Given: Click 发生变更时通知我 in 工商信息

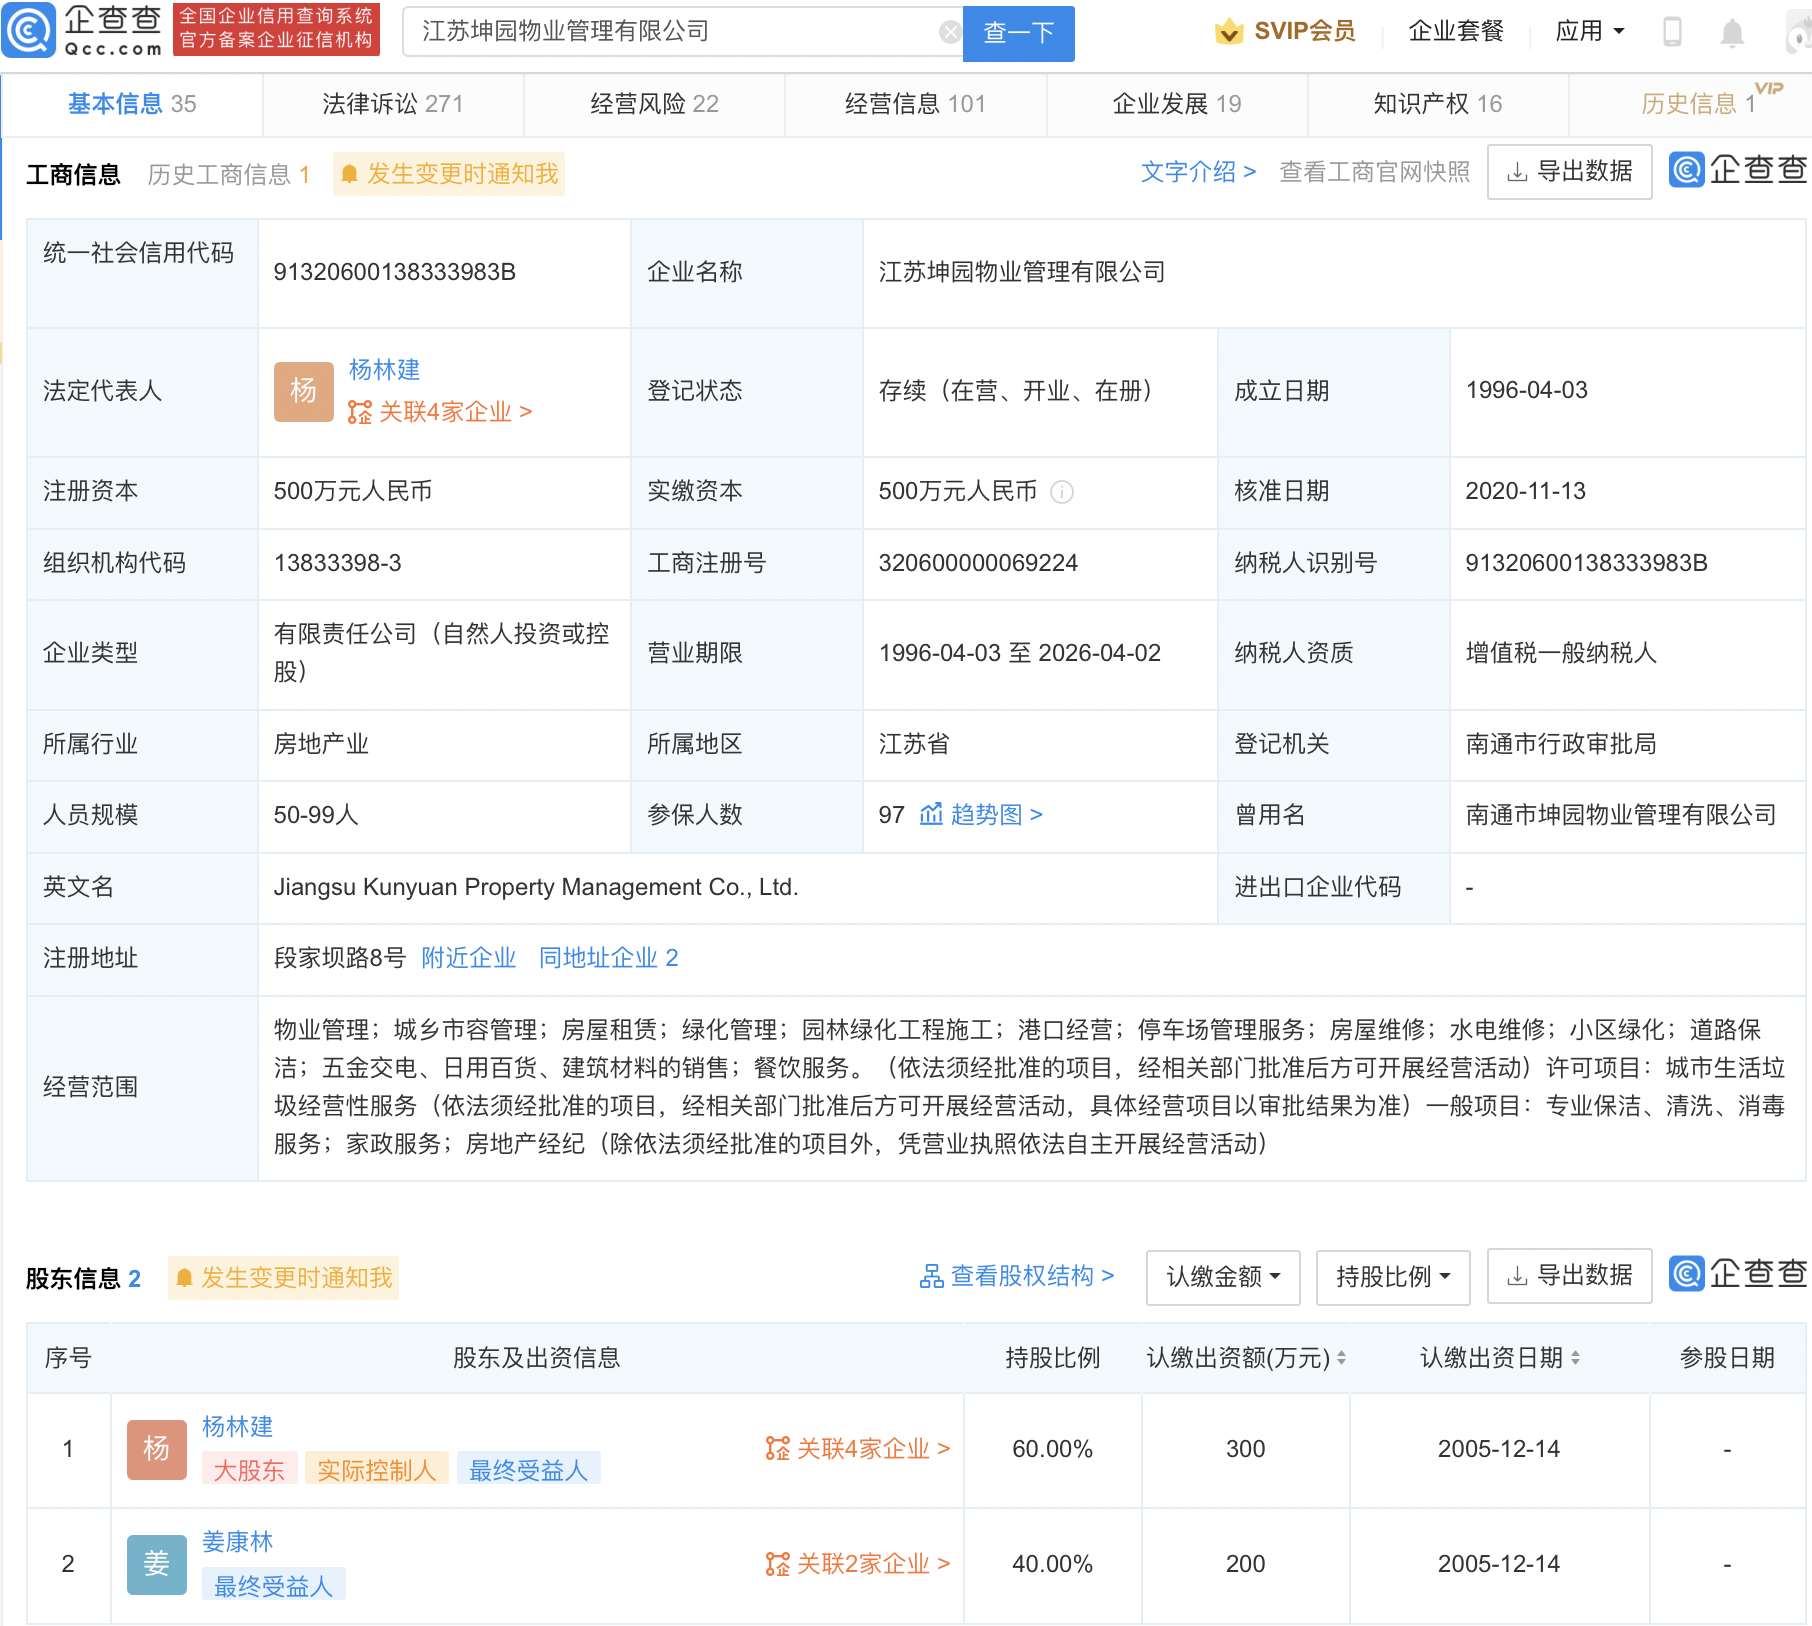Looking at the screenshot, I should click(449, 174).
